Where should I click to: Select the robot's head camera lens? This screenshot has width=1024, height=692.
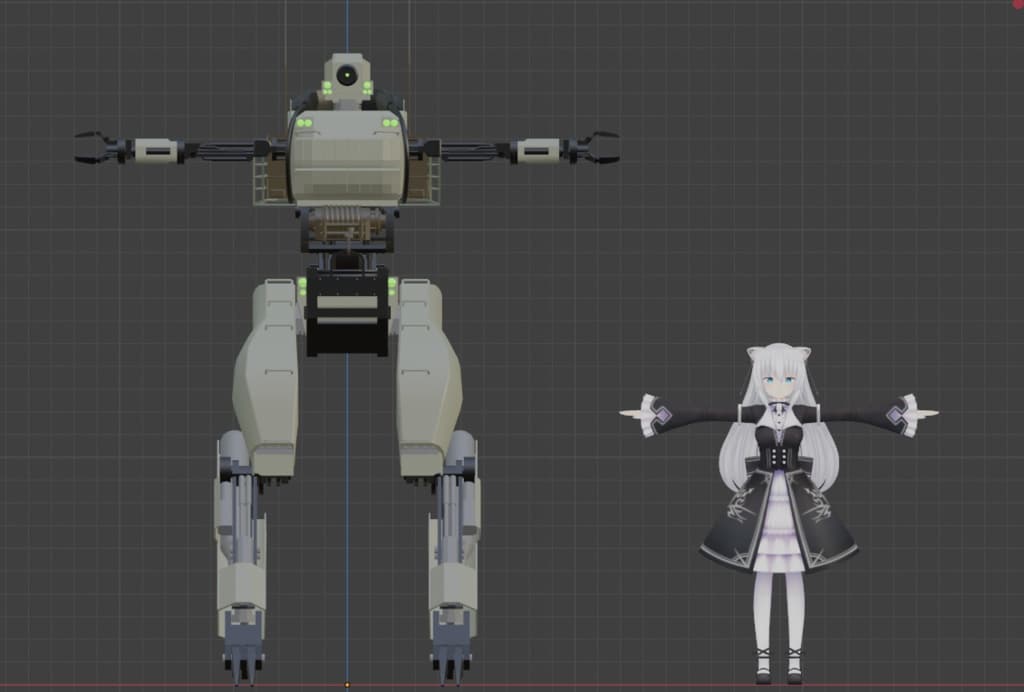tap(347, 75)
